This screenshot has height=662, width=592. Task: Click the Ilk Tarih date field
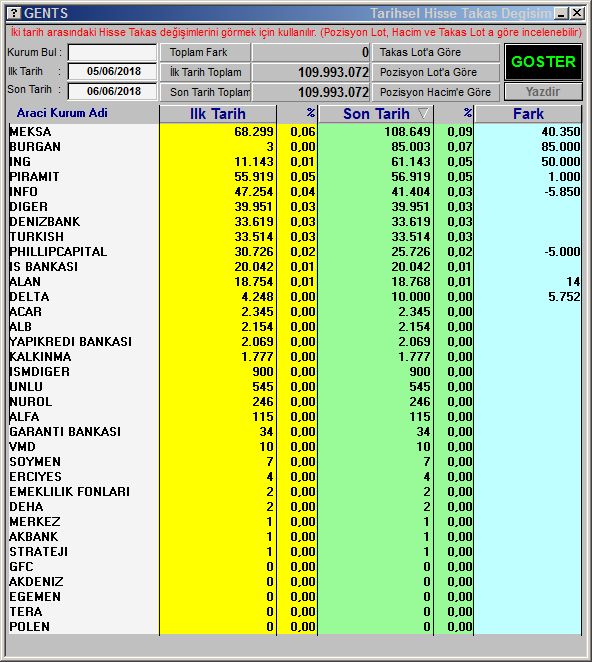[112, 71]
